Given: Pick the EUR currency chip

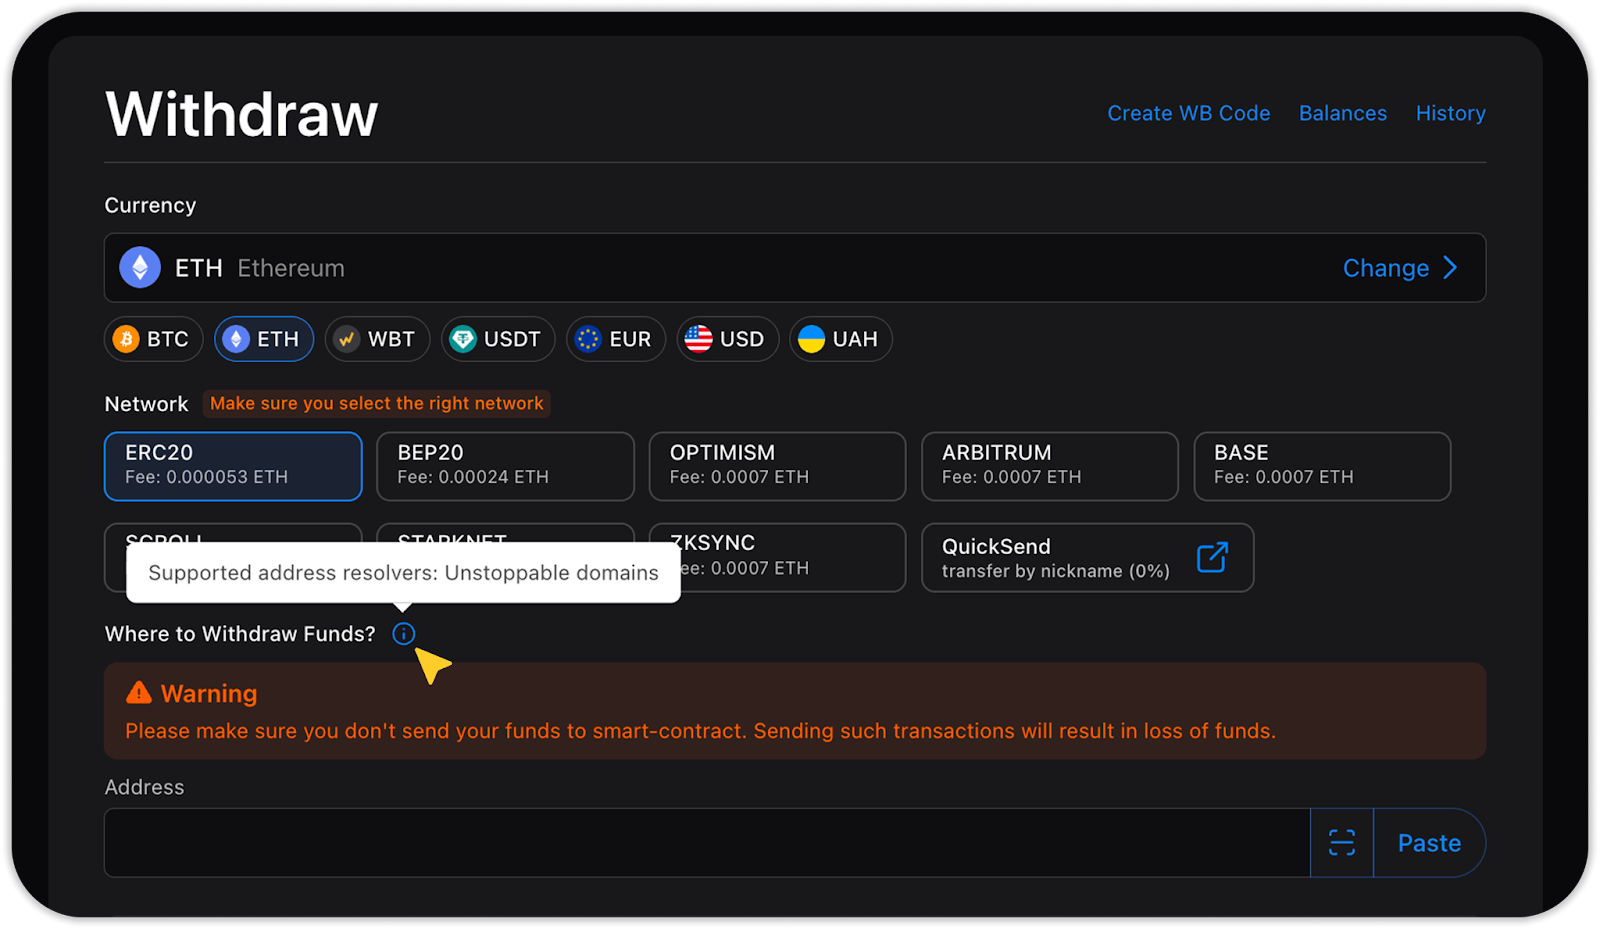Looking at the screenshot, I should pyautogui.click(x=615, y=339).
